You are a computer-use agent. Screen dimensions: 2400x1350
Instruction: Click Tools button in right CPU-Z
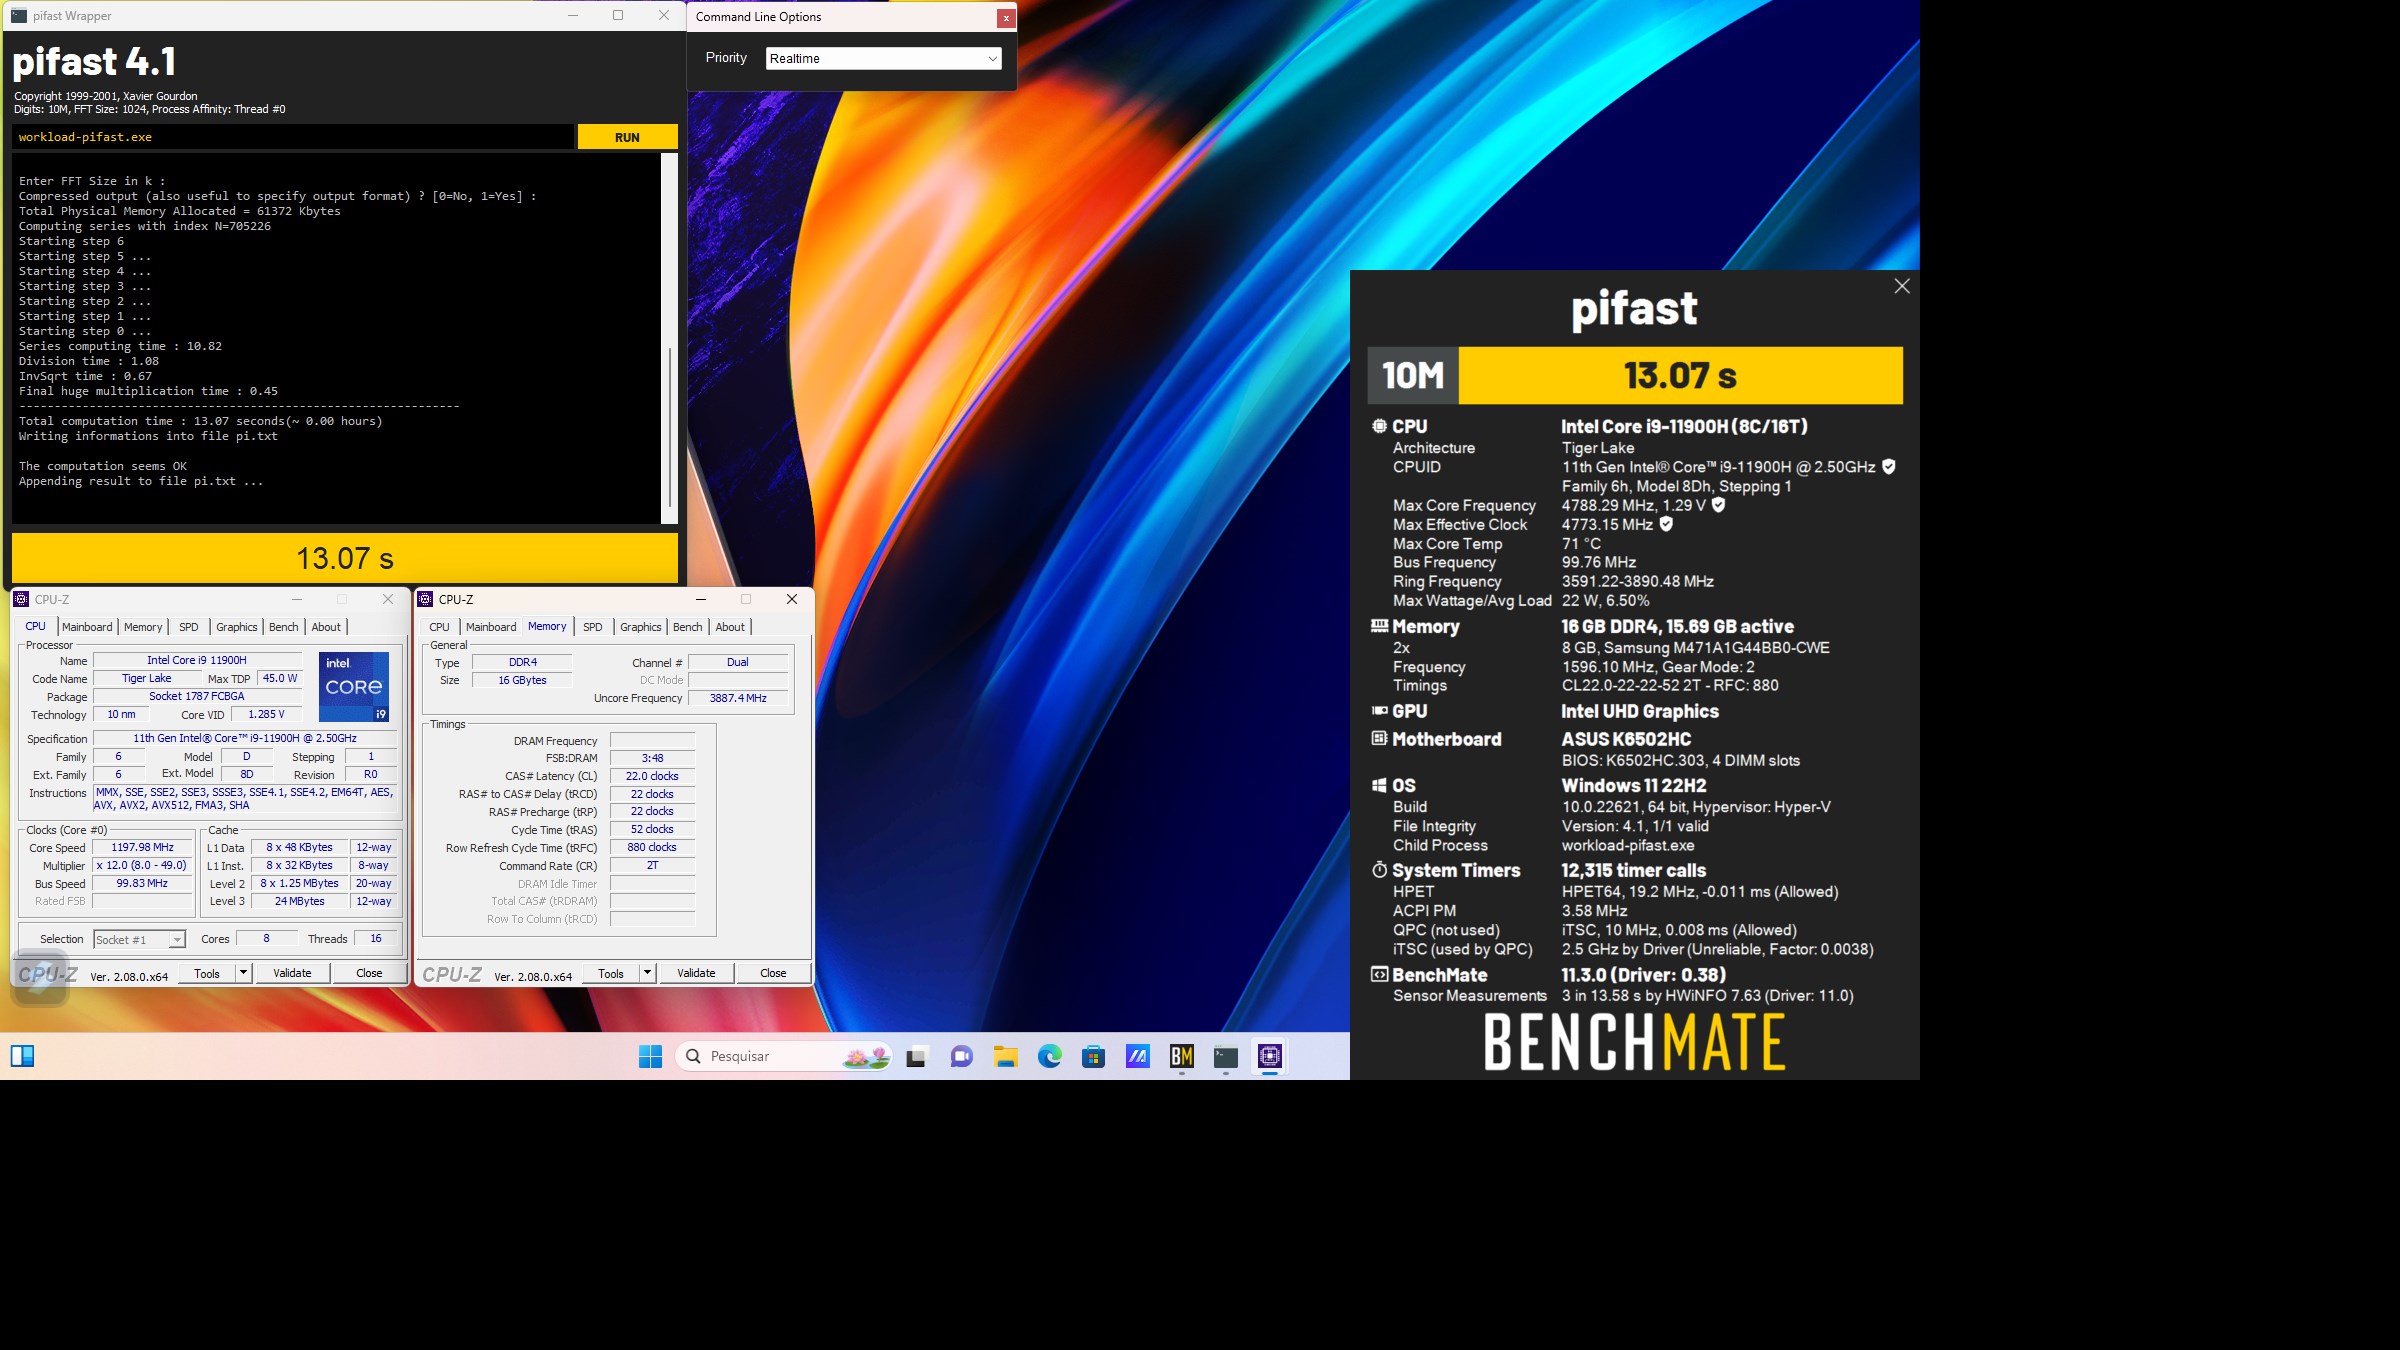point(611,973)
